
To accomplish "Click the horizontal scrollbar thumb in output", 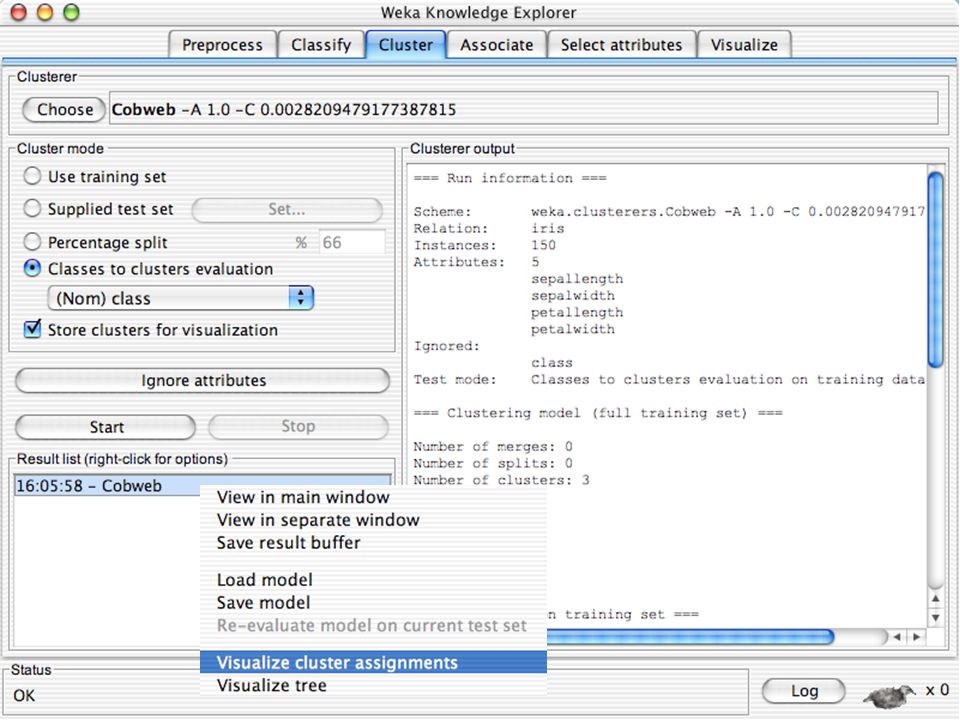I will 691,637.
